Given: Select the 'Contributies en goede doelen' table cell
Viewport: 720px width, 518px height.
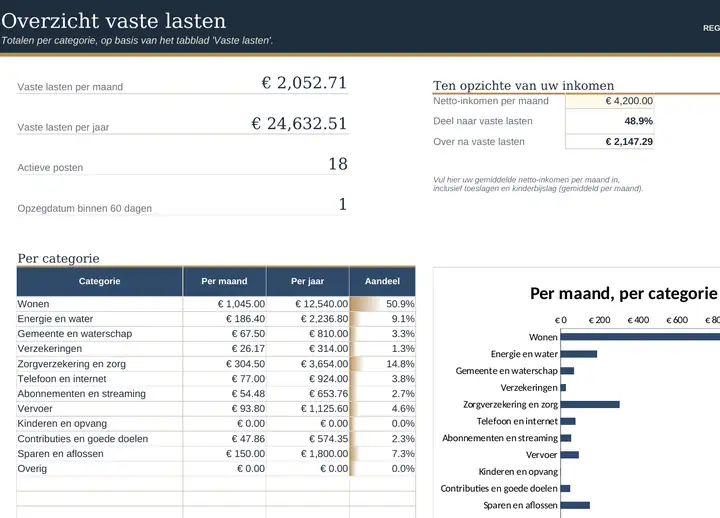Looking at the screenshot, I should click(100, 439).
